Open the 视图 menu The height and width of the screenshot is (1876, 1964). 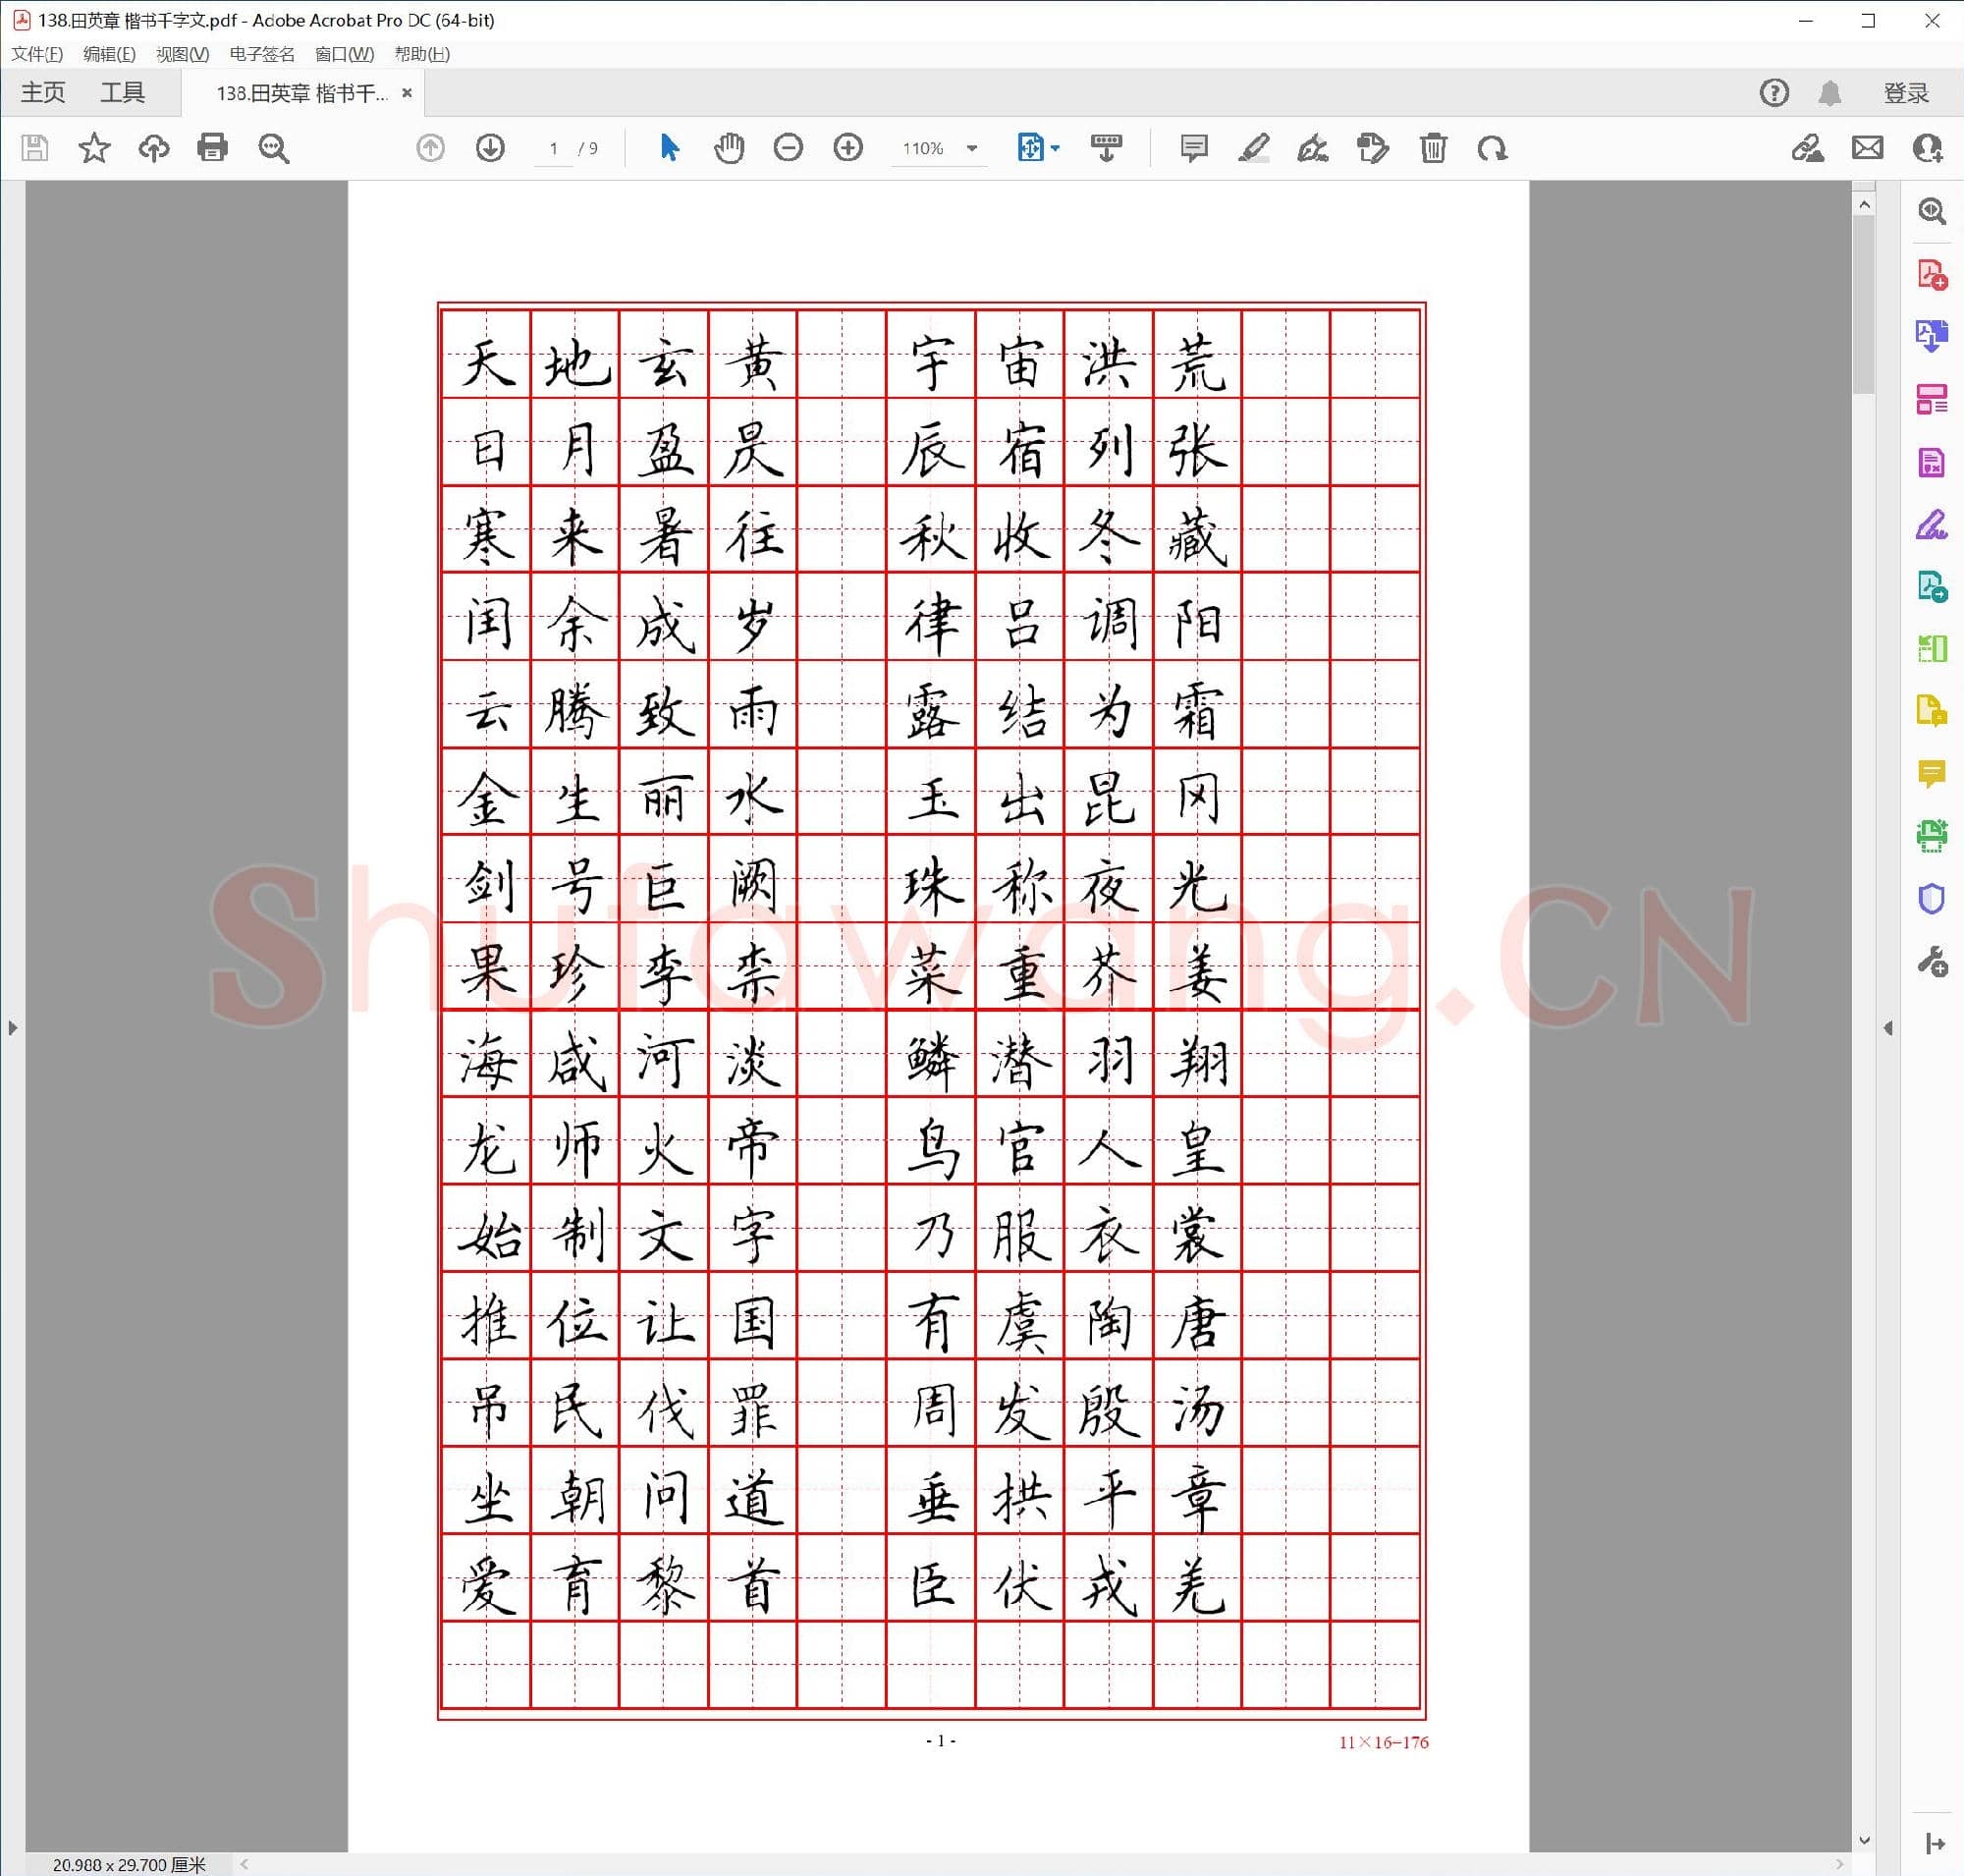[x=182, y=54]
